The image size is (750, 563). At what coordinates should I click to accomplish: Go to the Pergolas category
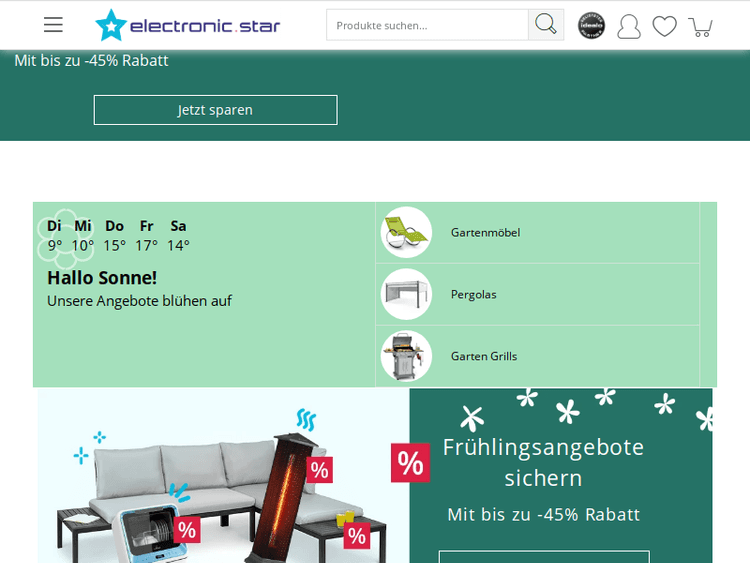[473, 295]
